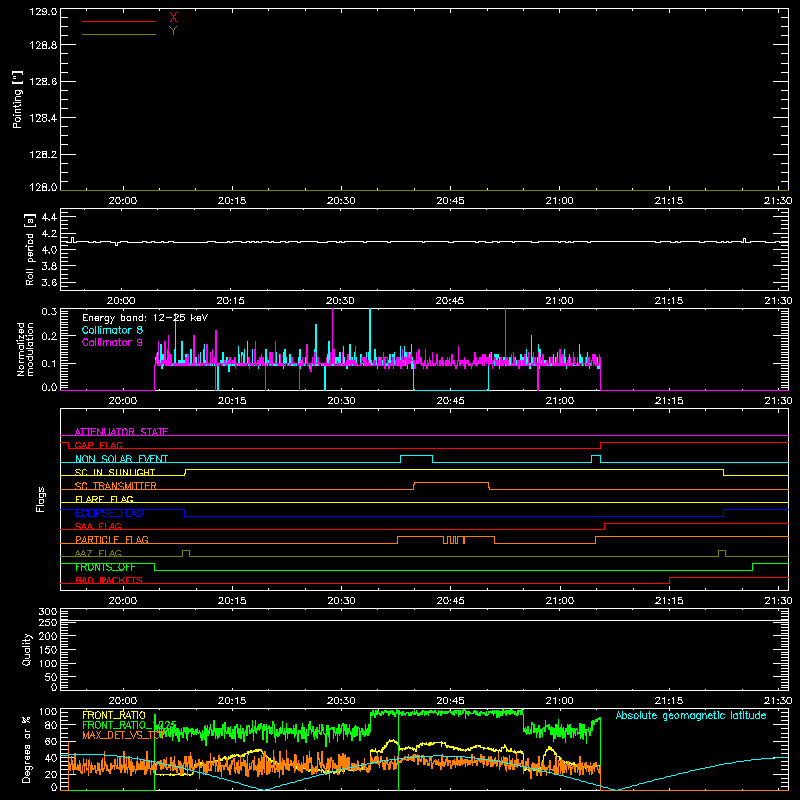
Task: Click 21:15 time label under Flags plot
Action: point(669,601)
